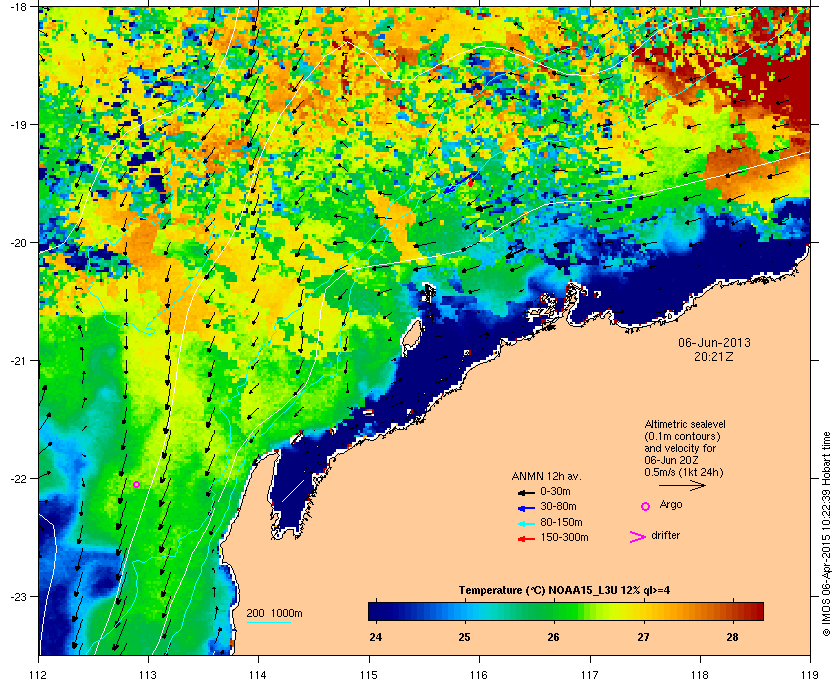Click the magenta drifter chevron in the legend

pyautogui.click(x=638, y=537)
